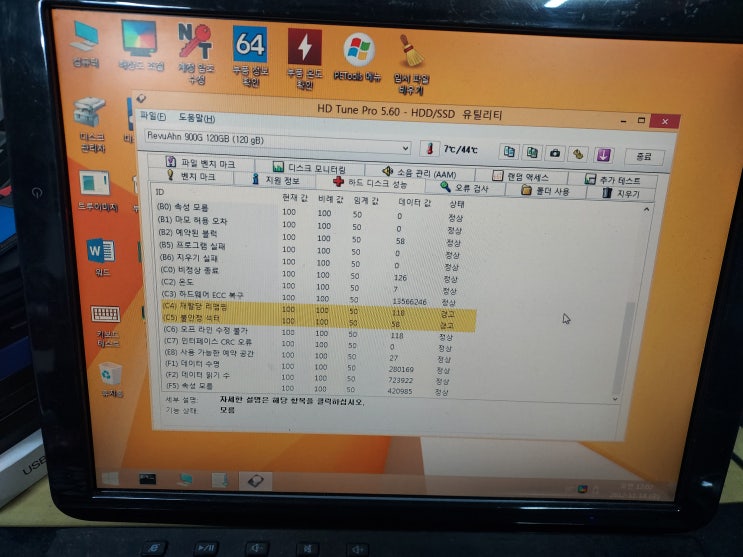This screenshot has height=557, width=743.
Task: Open the broom temp file cleaner icon
Action: point(411,64)
